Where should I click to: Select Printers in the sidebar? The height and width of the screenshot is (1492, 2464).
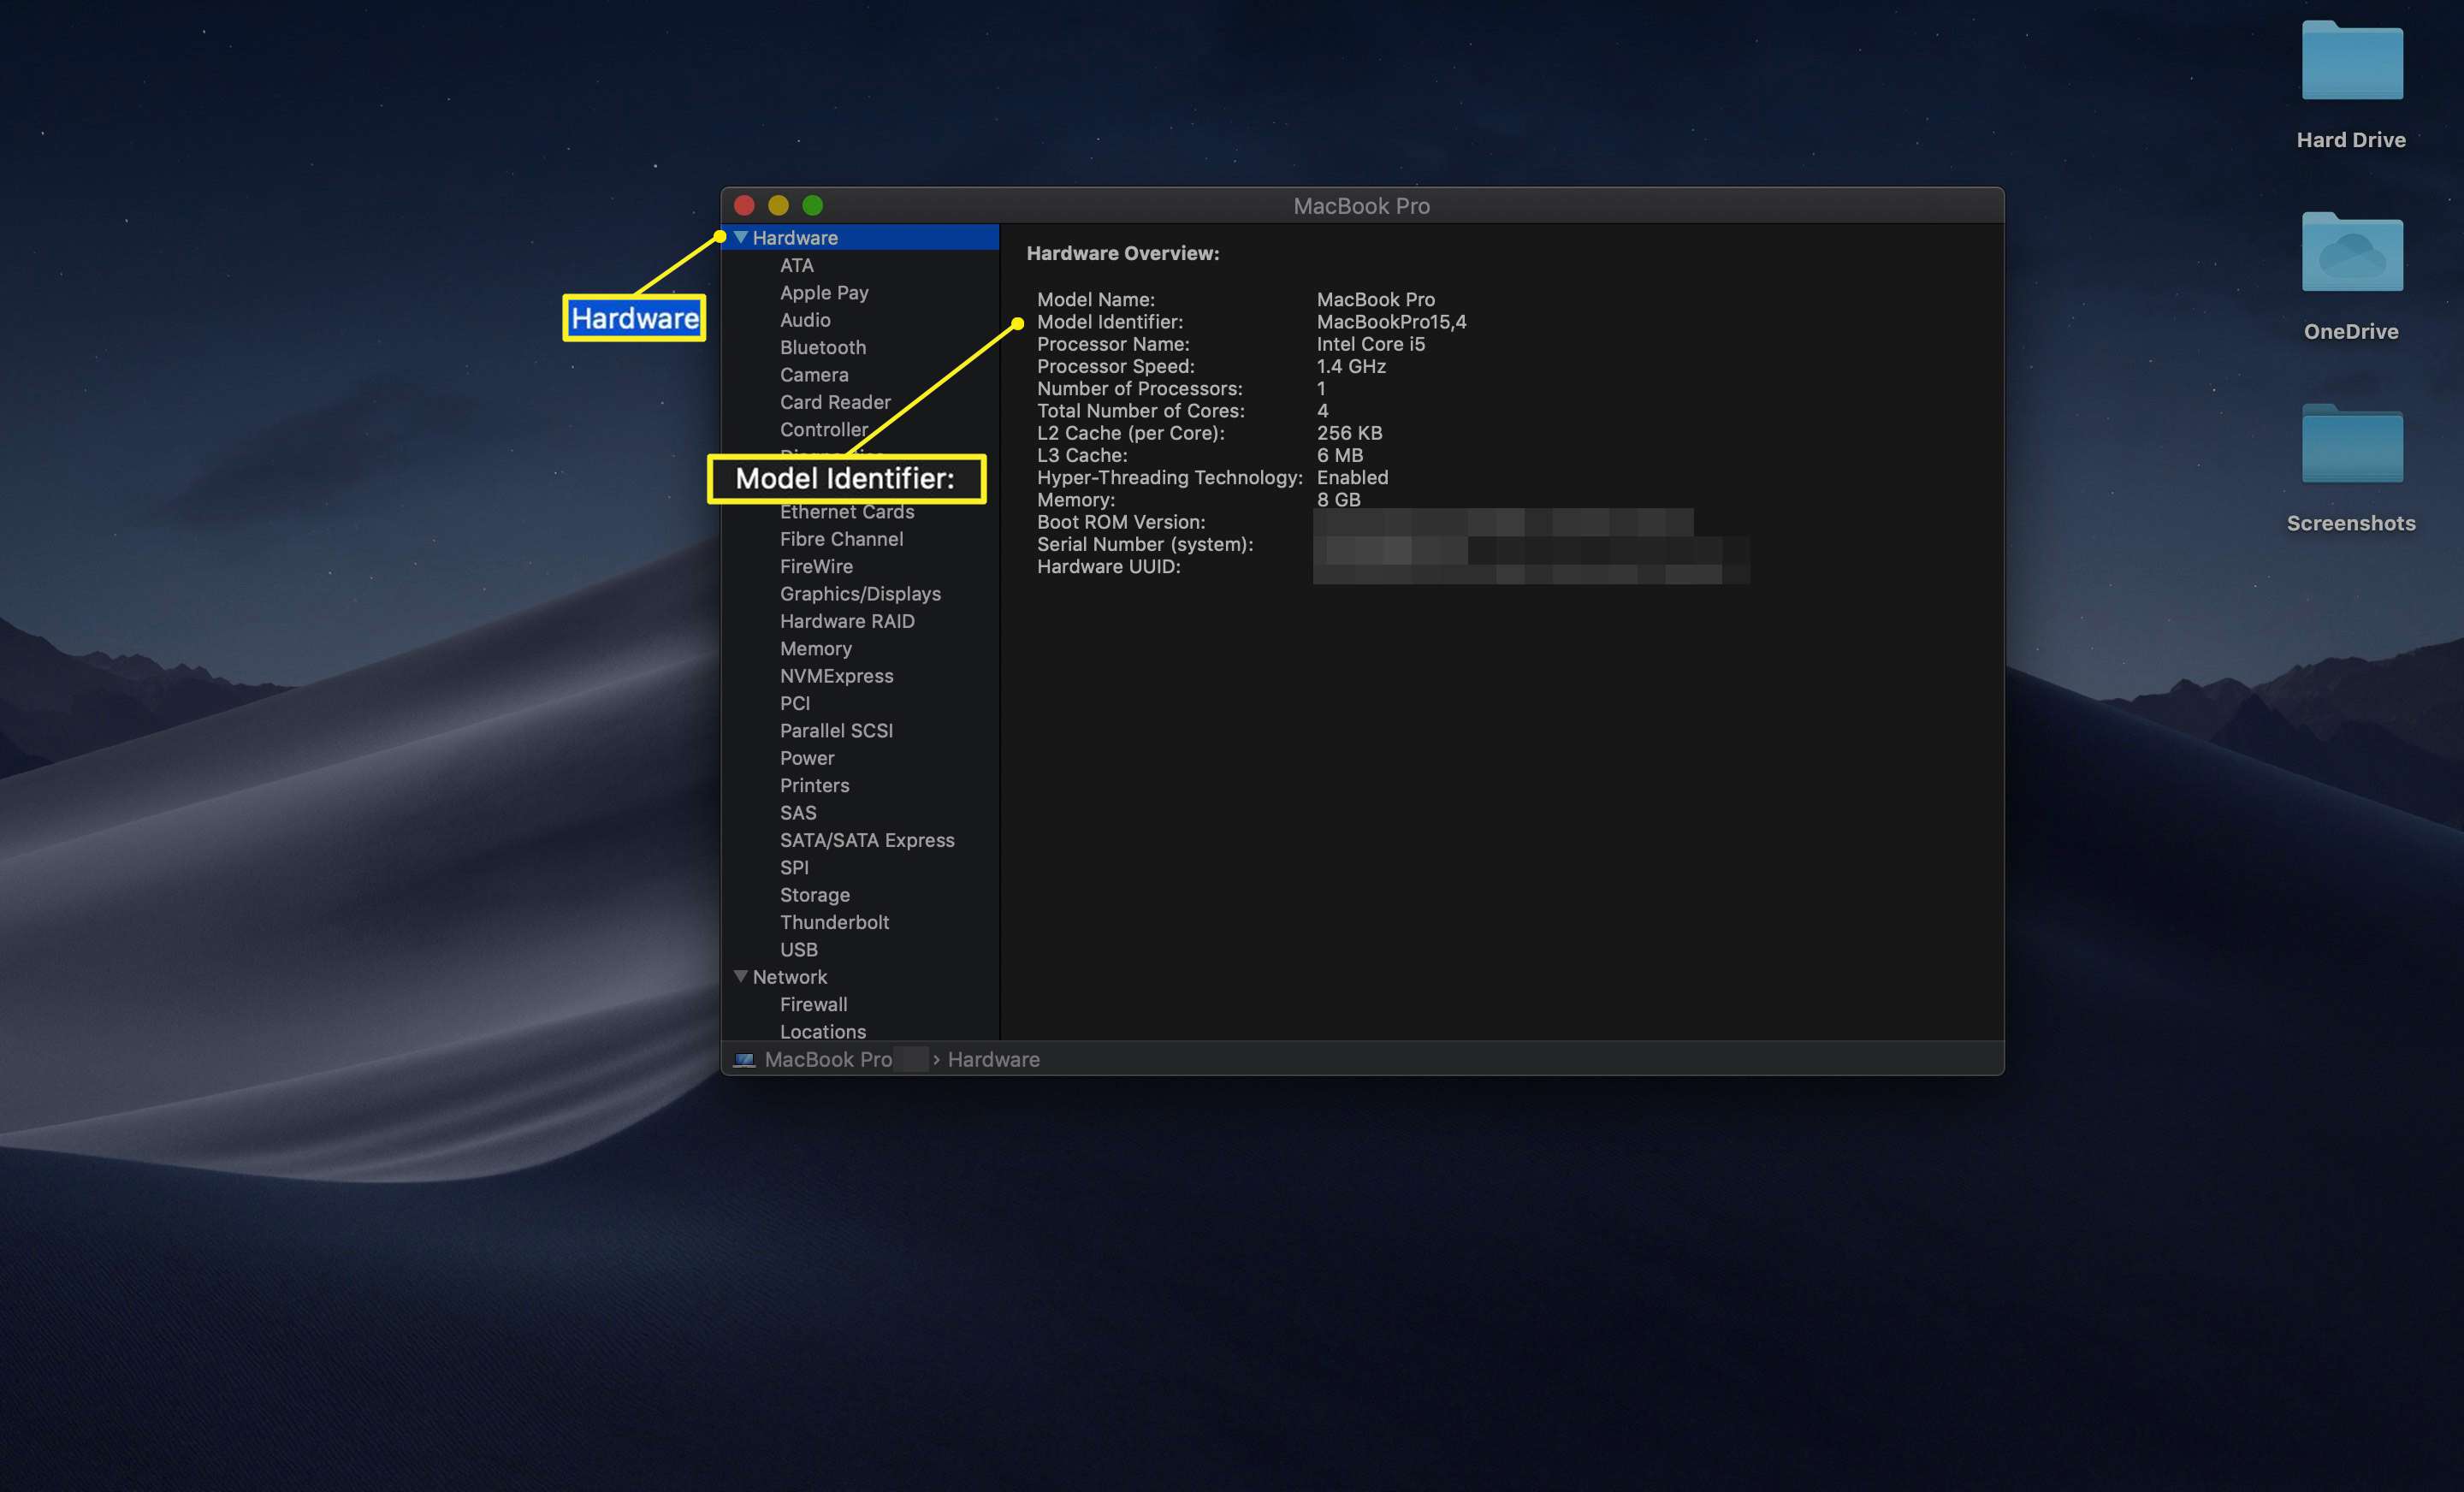tap(814, 785)
